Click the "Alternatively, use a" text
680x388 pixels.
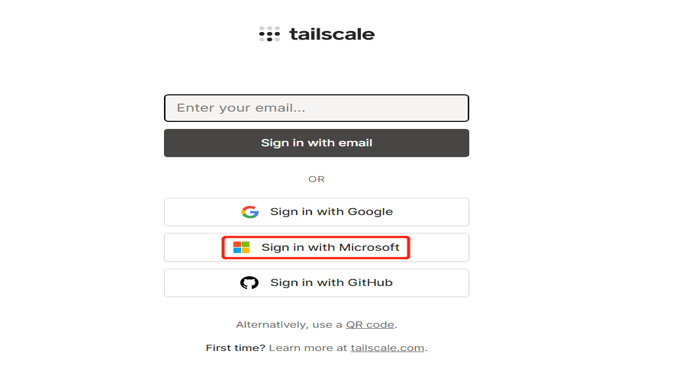pos(289,325)
